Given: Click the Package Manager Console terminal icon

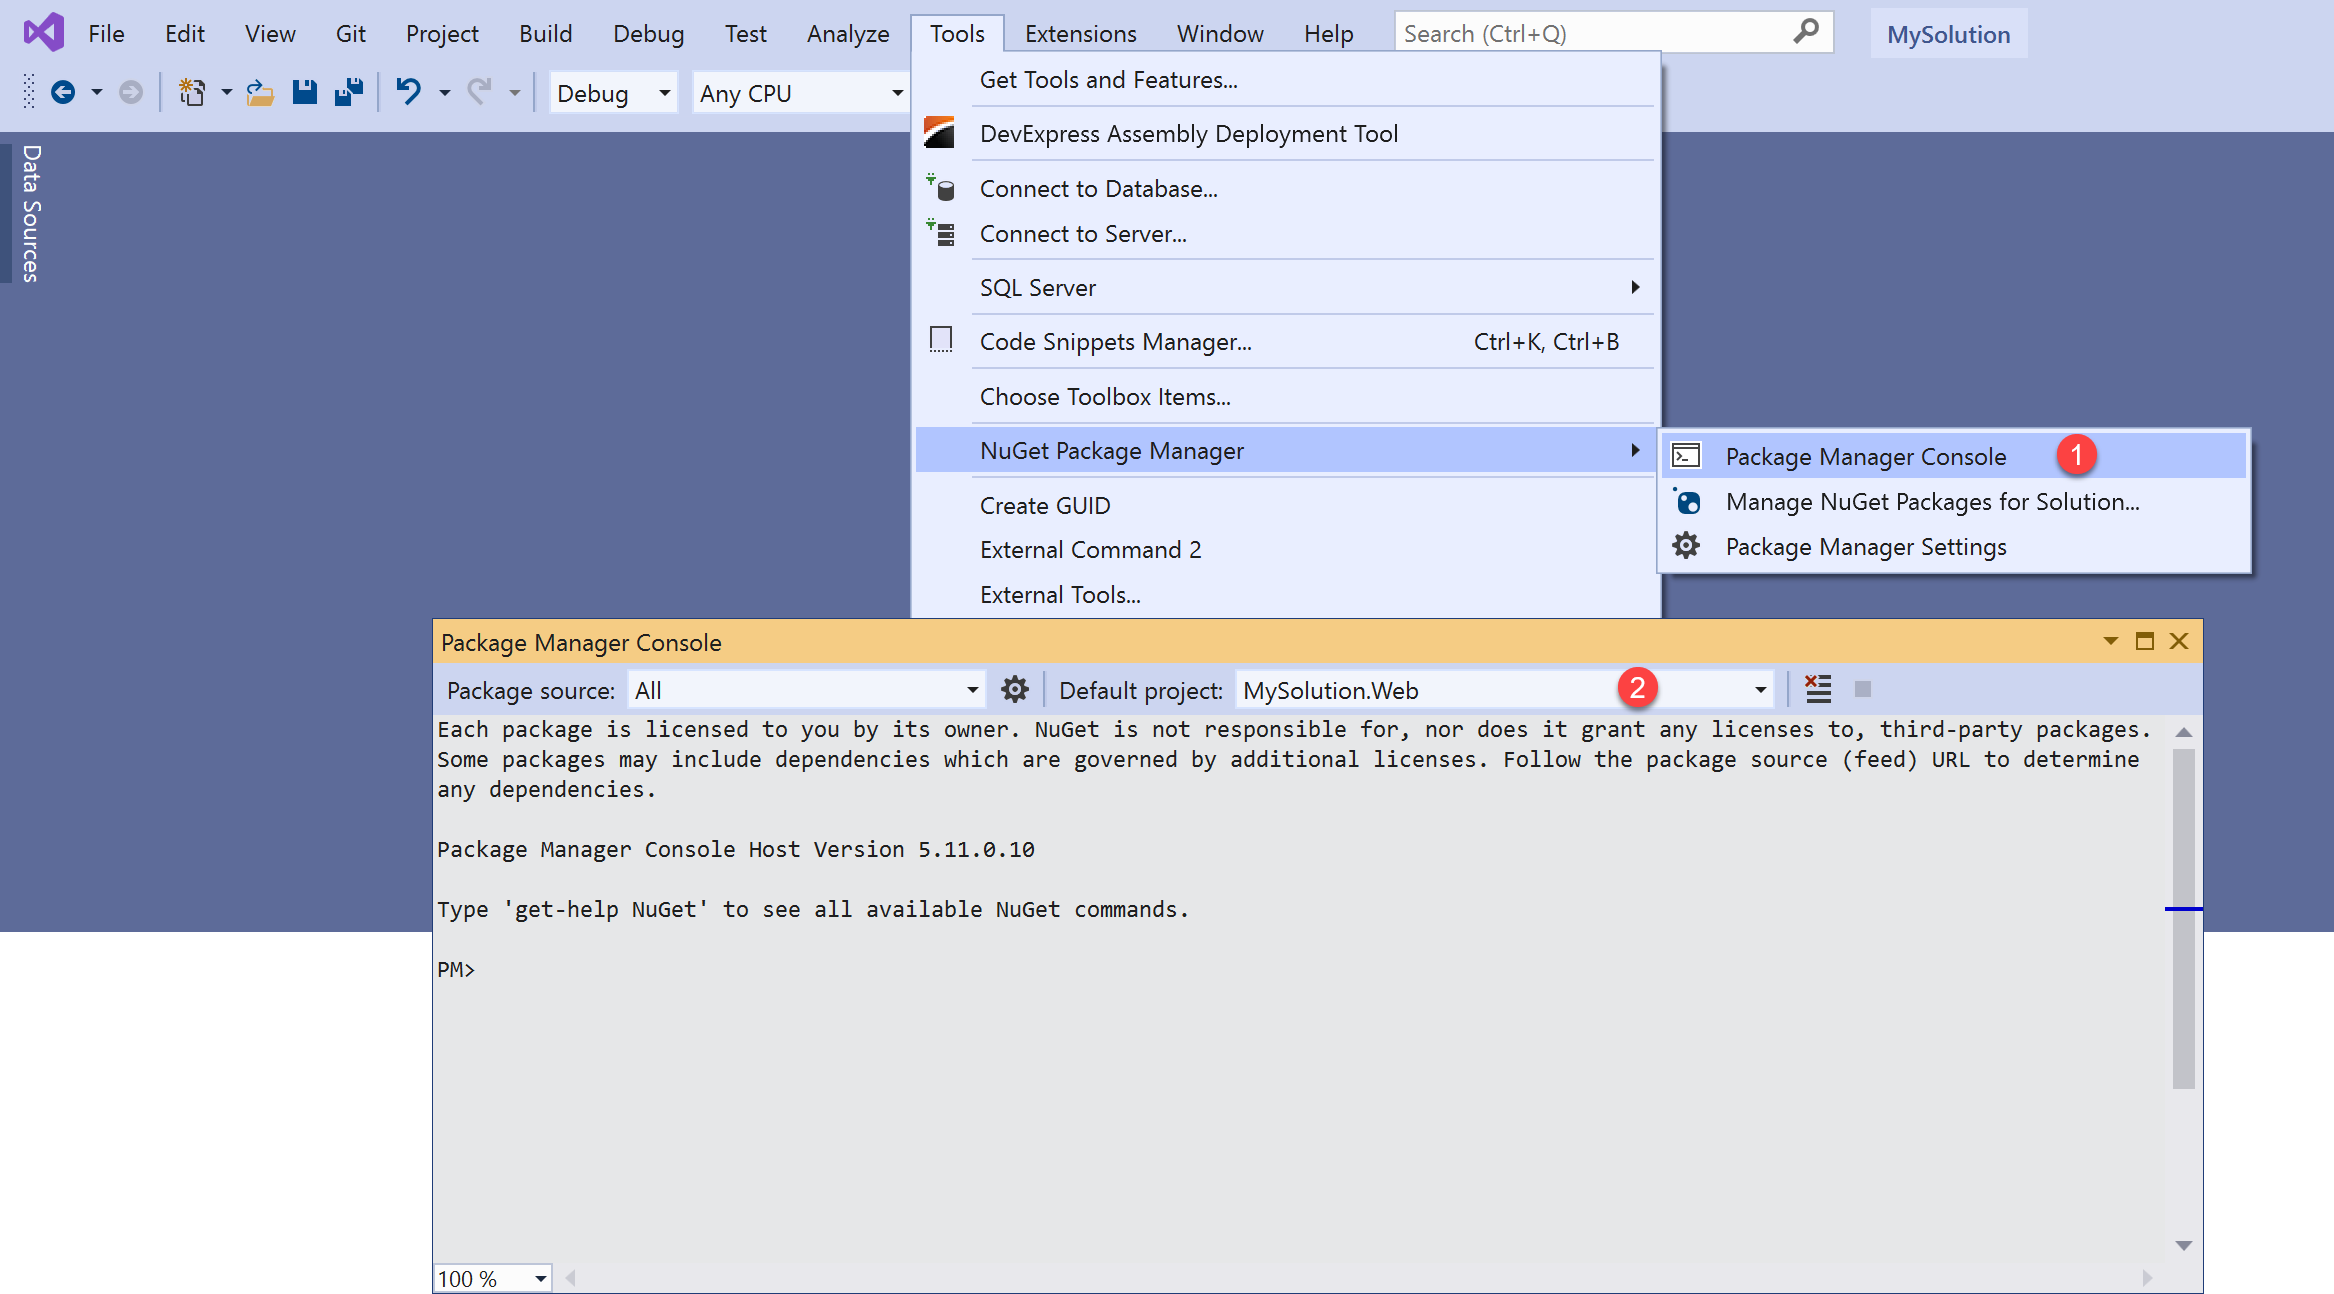Looking at the screenshot, I should [1686, 456].
